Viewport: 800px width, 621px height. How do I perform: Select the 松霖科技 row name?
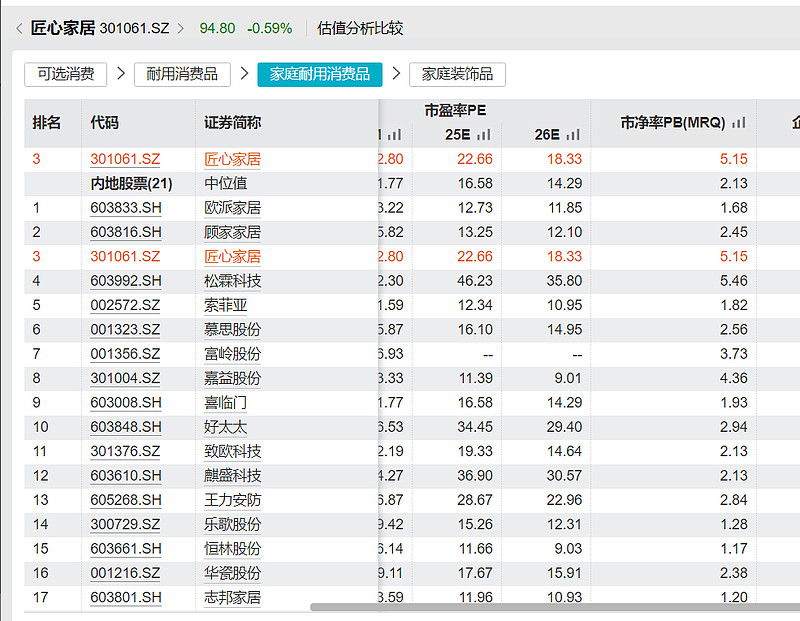pos(233,281)
